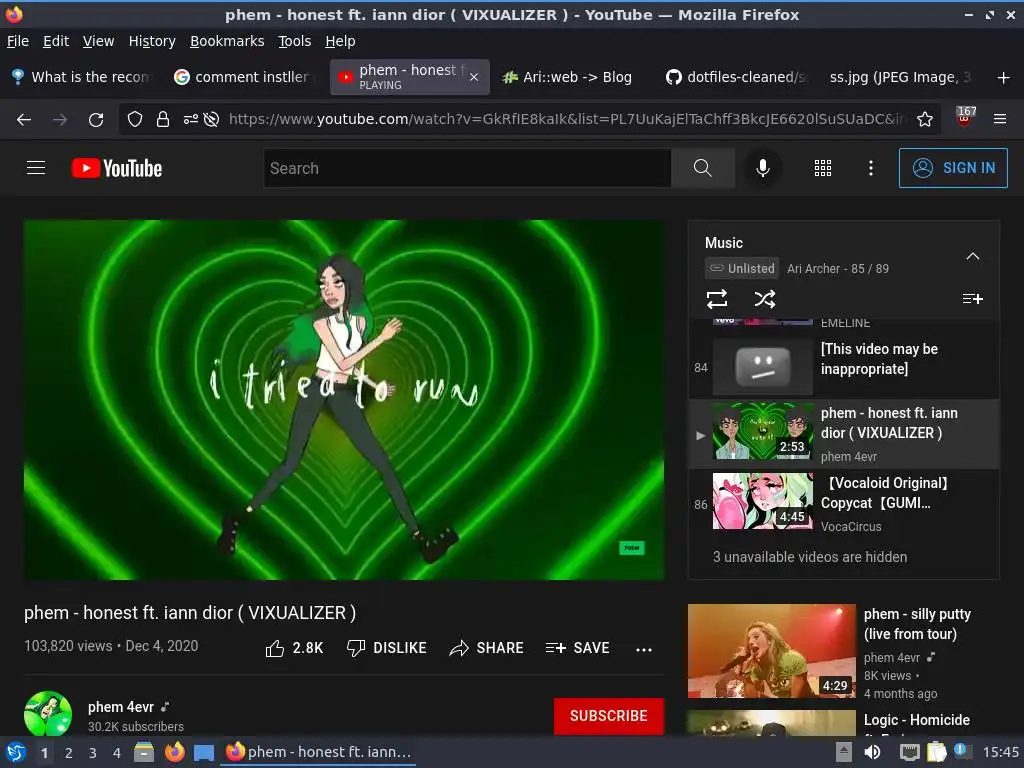Switch to workspace 3 in taskbar
Image resolution: width=1024 pixels, height=768 pixels.
tap(93, 753)
